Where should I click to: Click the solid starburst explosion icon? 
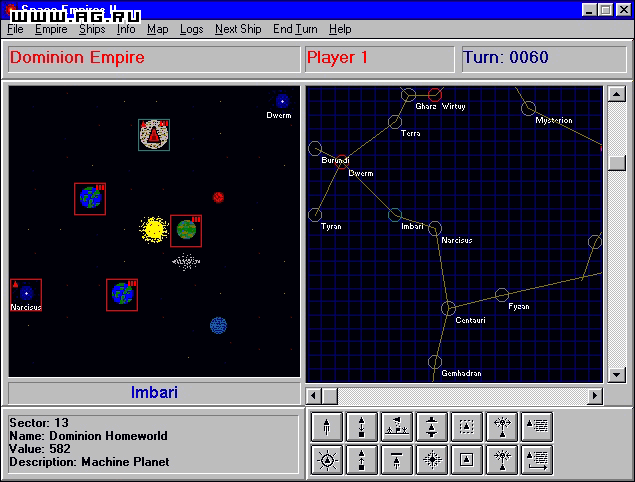point(432,460)
